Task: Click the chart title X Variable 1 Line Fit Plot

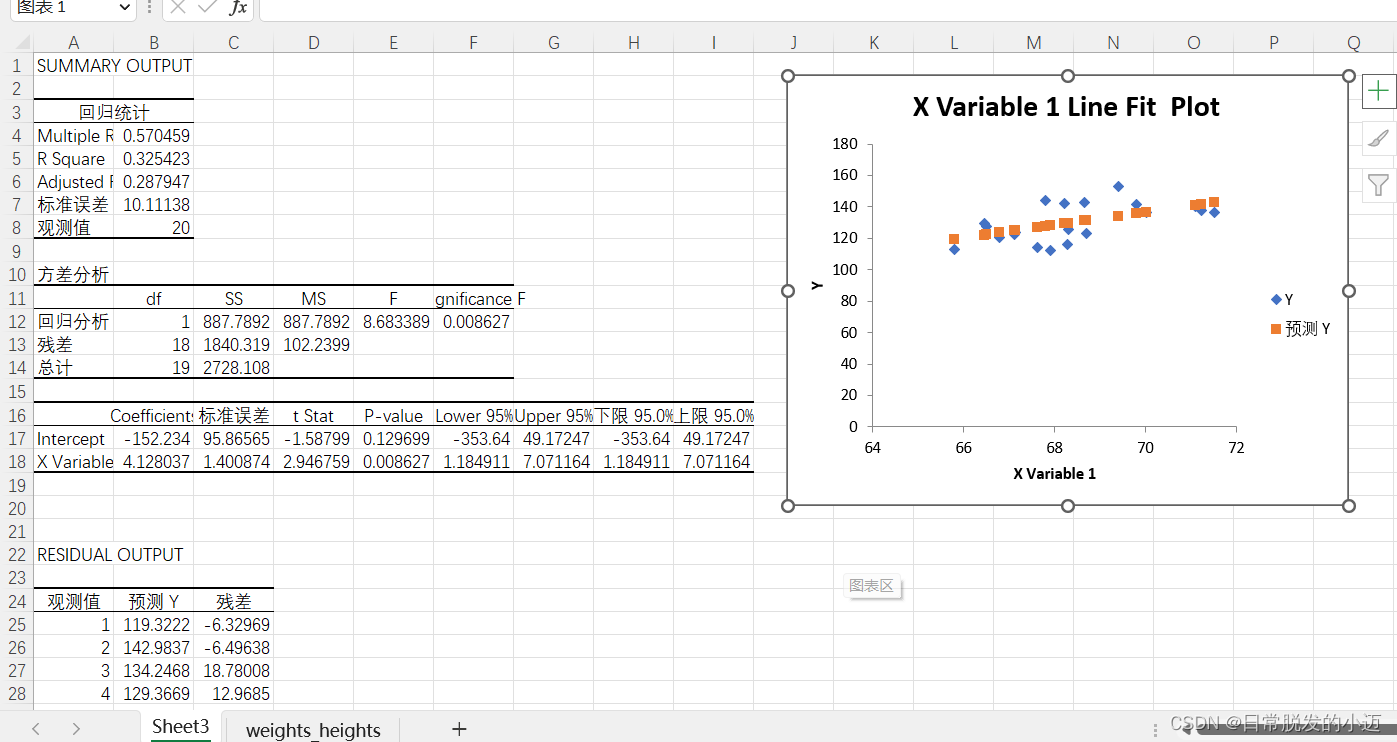Action: point(1066,107)
